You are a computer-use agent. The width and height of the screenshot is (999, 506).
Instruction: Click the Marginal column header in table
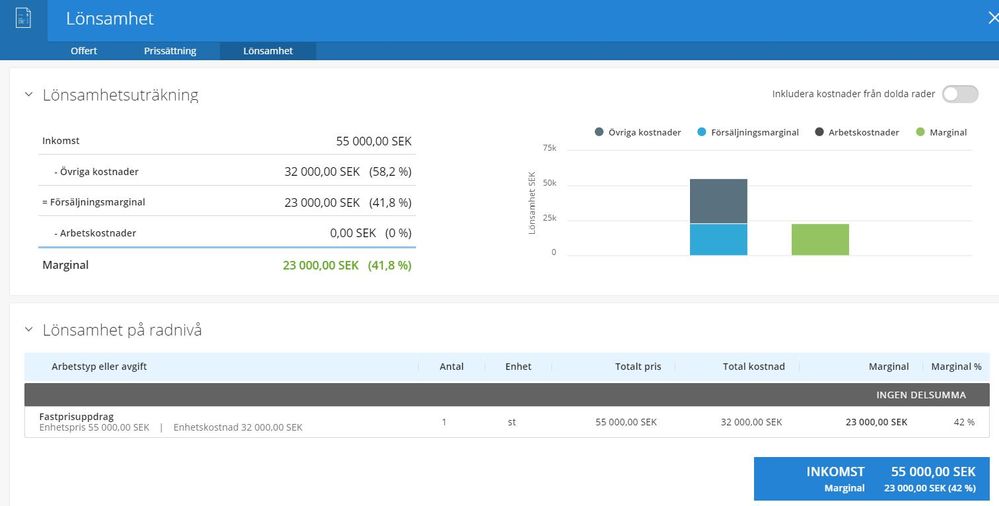(889, 366)
